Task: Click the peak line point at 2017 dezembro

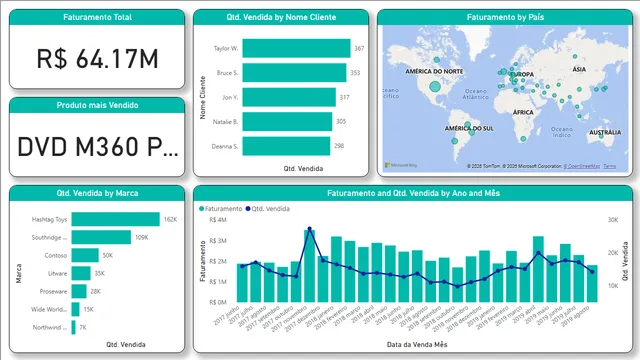Action: 309,229
